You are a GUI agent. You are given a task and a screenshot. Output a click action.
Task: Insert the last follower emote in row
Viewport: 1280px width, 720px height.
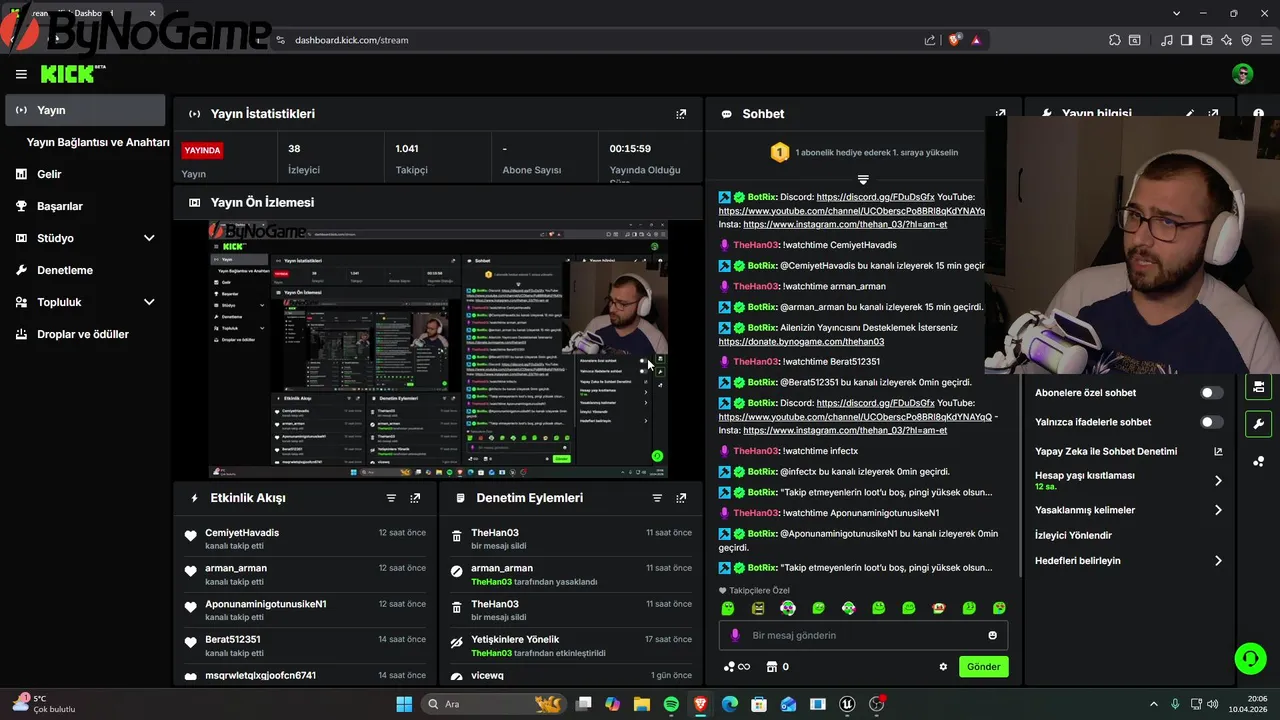pos(999,608)
